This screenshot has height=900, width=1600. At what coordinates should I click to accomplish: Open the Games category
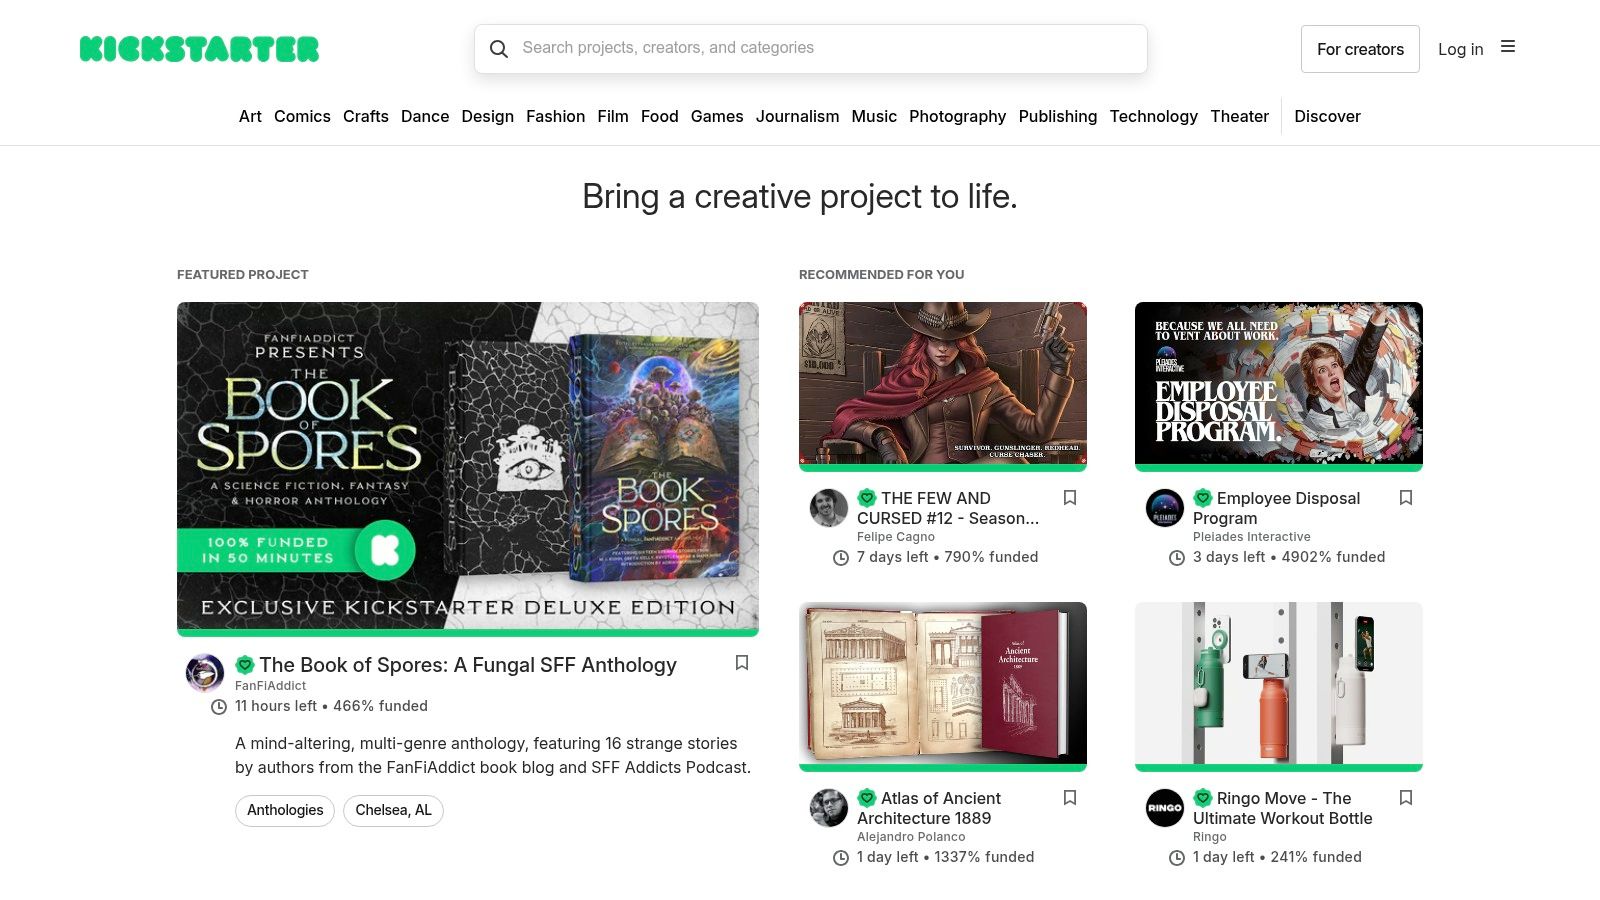point(717,116)
